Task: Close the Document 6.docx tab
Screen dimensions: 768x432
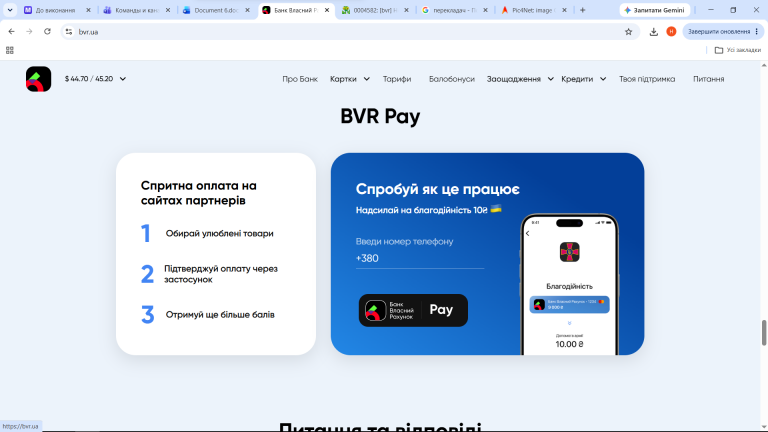Action: point(247,10)
